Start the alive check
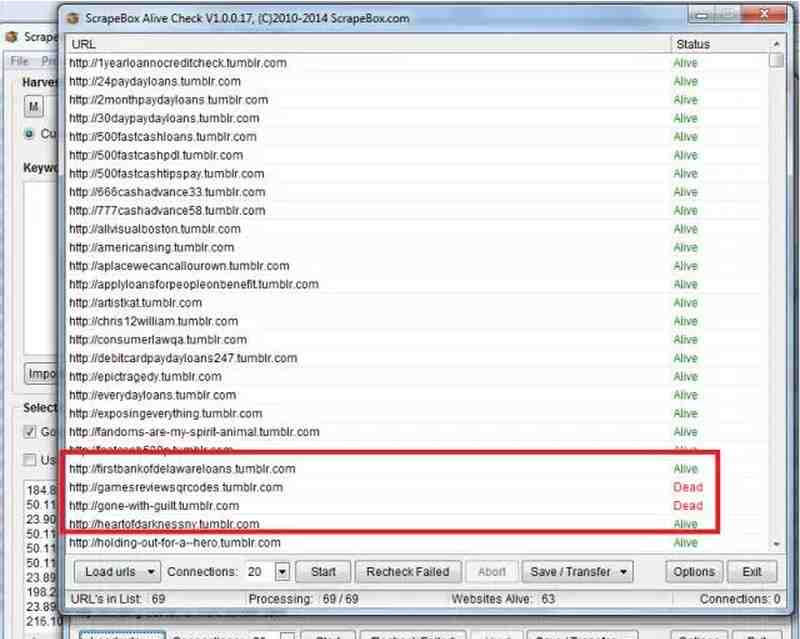This screenshot has height=639, width=800. 323,572
